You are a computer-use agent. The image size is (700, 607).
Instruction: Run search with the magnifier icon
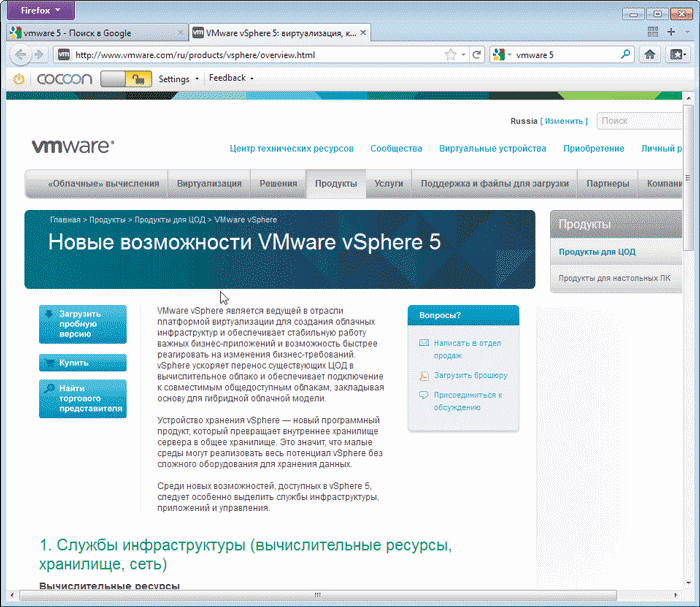(x=626, y=54)
